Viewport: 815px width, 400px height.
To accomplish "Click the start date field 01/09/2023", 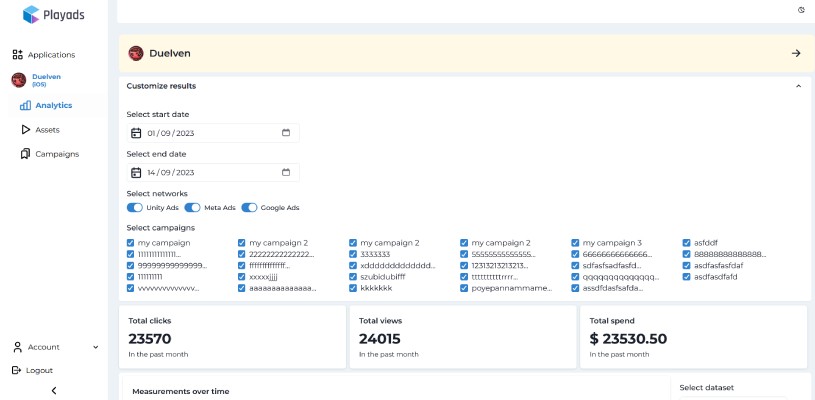I will click(213, 133).
